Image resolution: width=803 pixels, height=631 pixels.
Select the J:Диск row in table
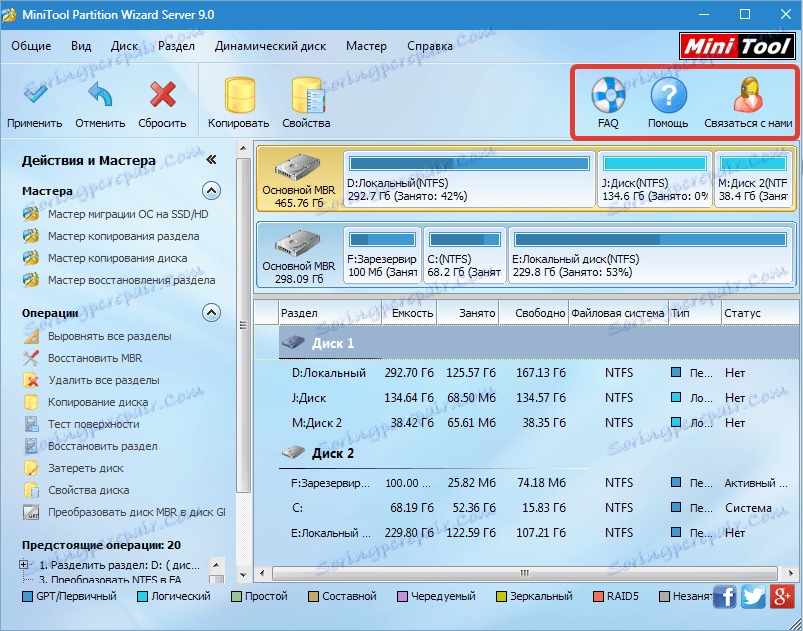click(527, 398)
